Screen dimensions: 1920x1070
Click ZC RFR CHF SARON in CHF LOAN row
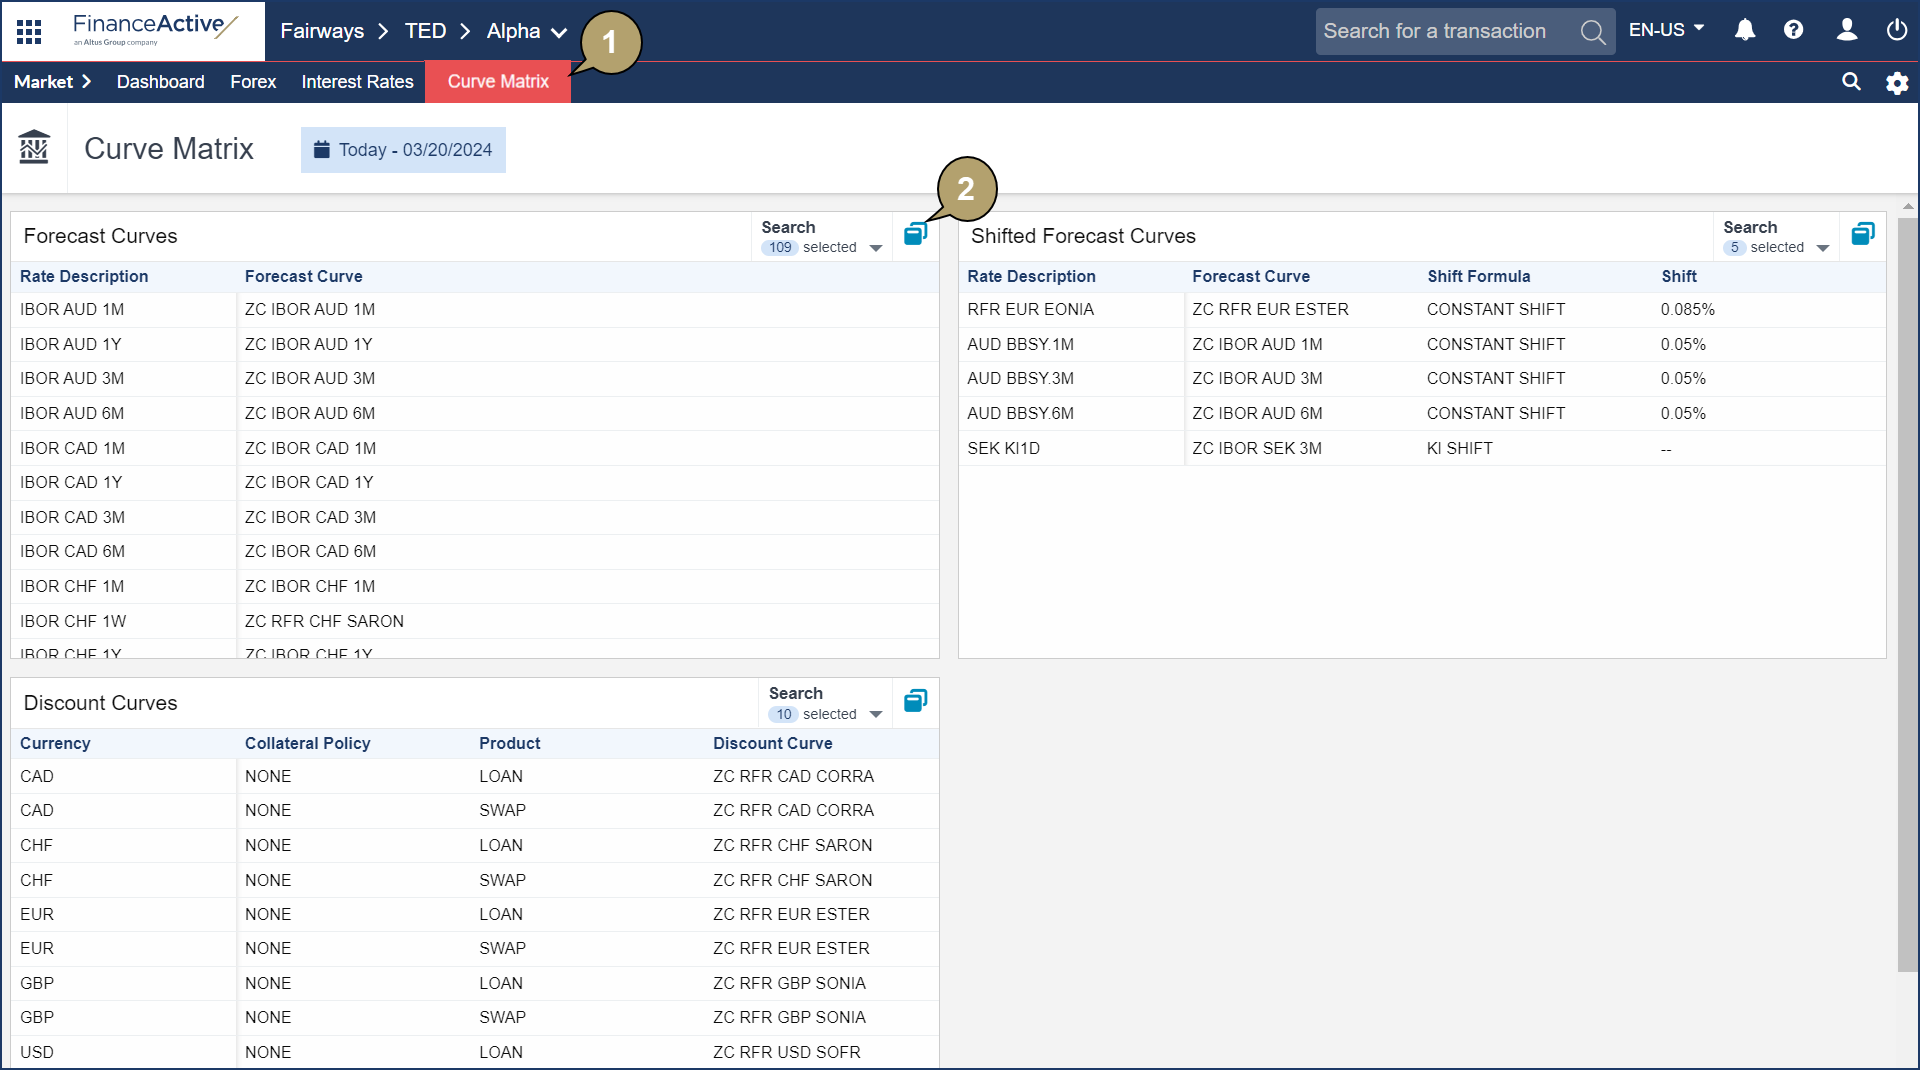[792, 845]
